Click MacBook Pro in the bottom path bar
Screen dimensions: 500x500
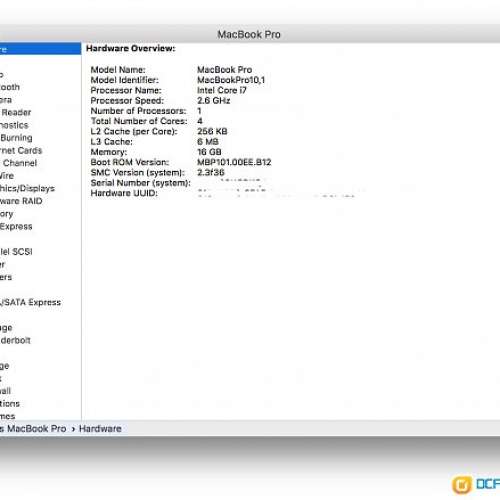pyautogui.click(x=37, y=429)
